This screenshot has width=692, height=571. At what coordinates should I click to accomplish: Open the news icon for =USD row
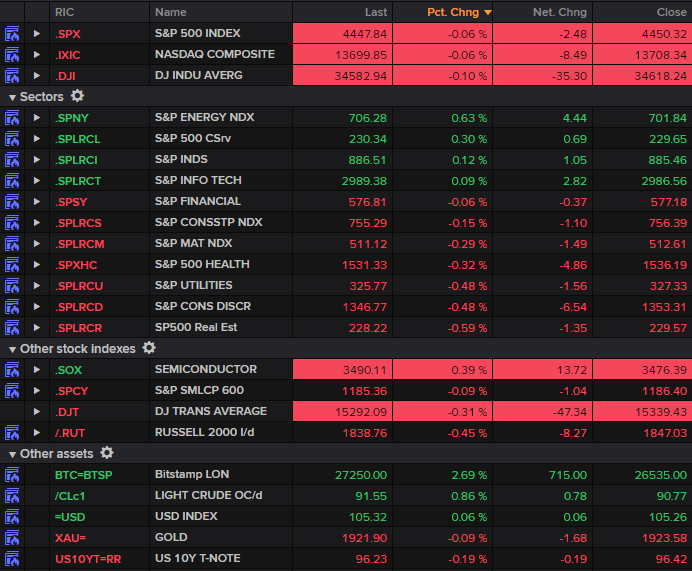click(12, 517)
